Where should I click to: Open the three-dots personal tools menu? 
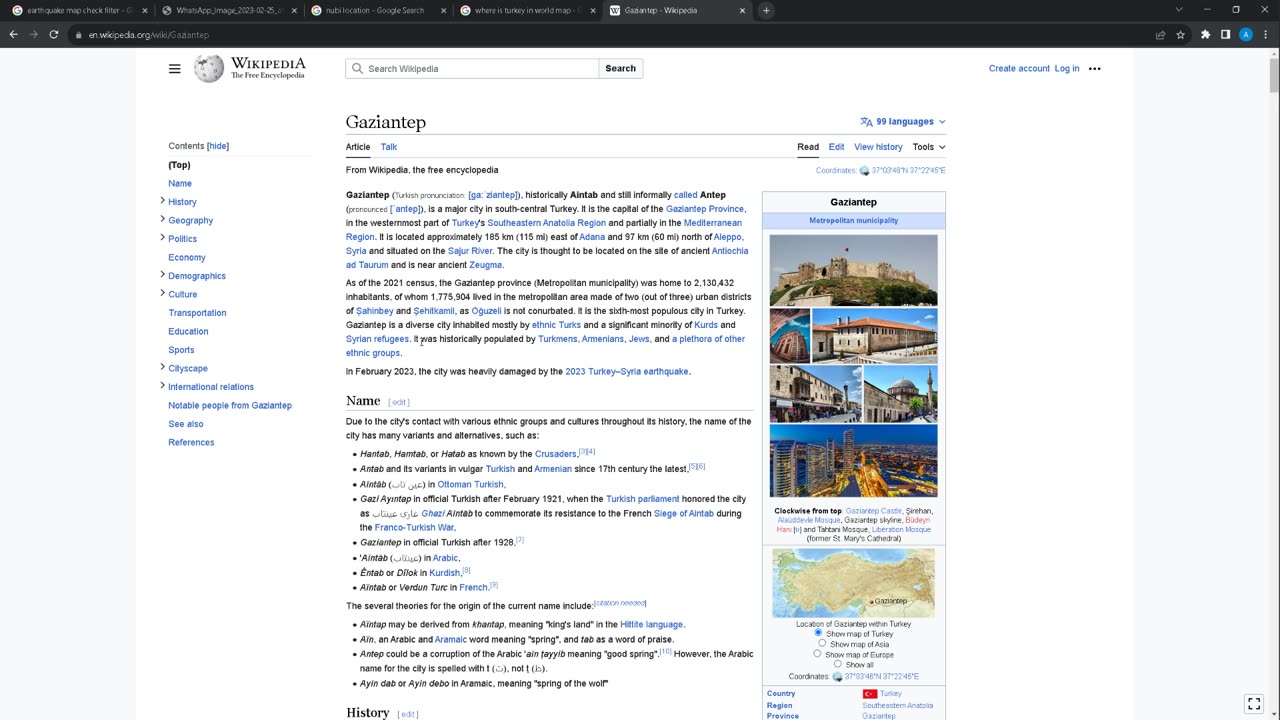click(1094, 69)
